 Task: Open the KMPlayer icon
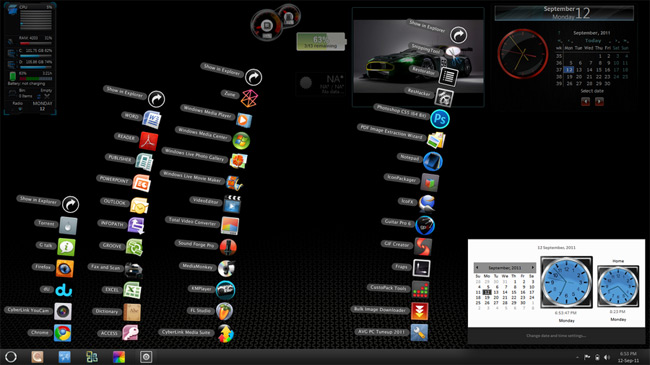tap(226, 290)
